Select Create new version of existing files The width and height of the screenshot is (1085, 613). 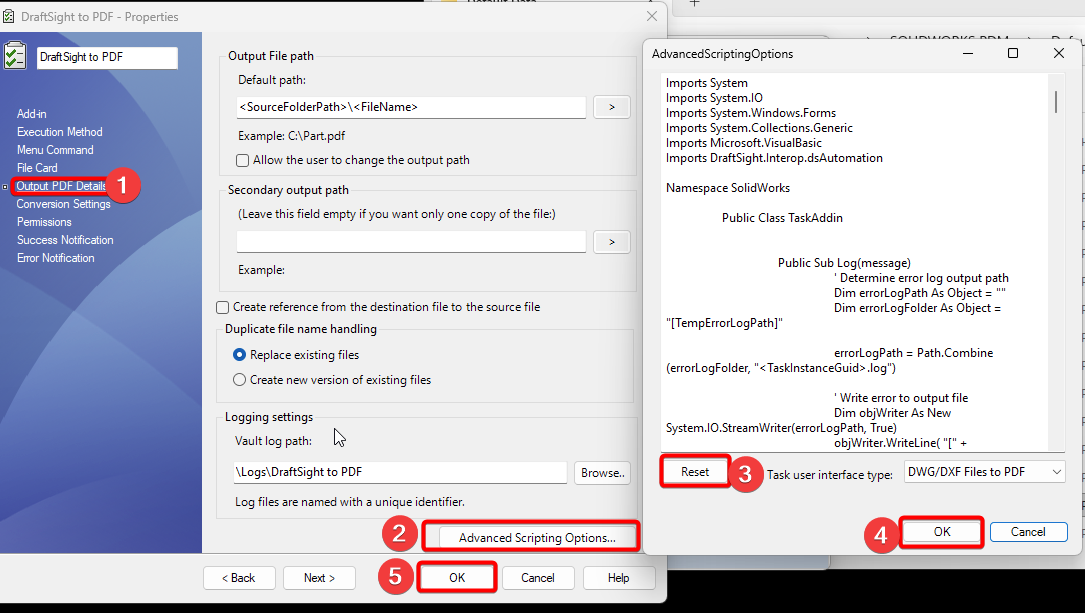pyautogui.click(x=239, y=380)
